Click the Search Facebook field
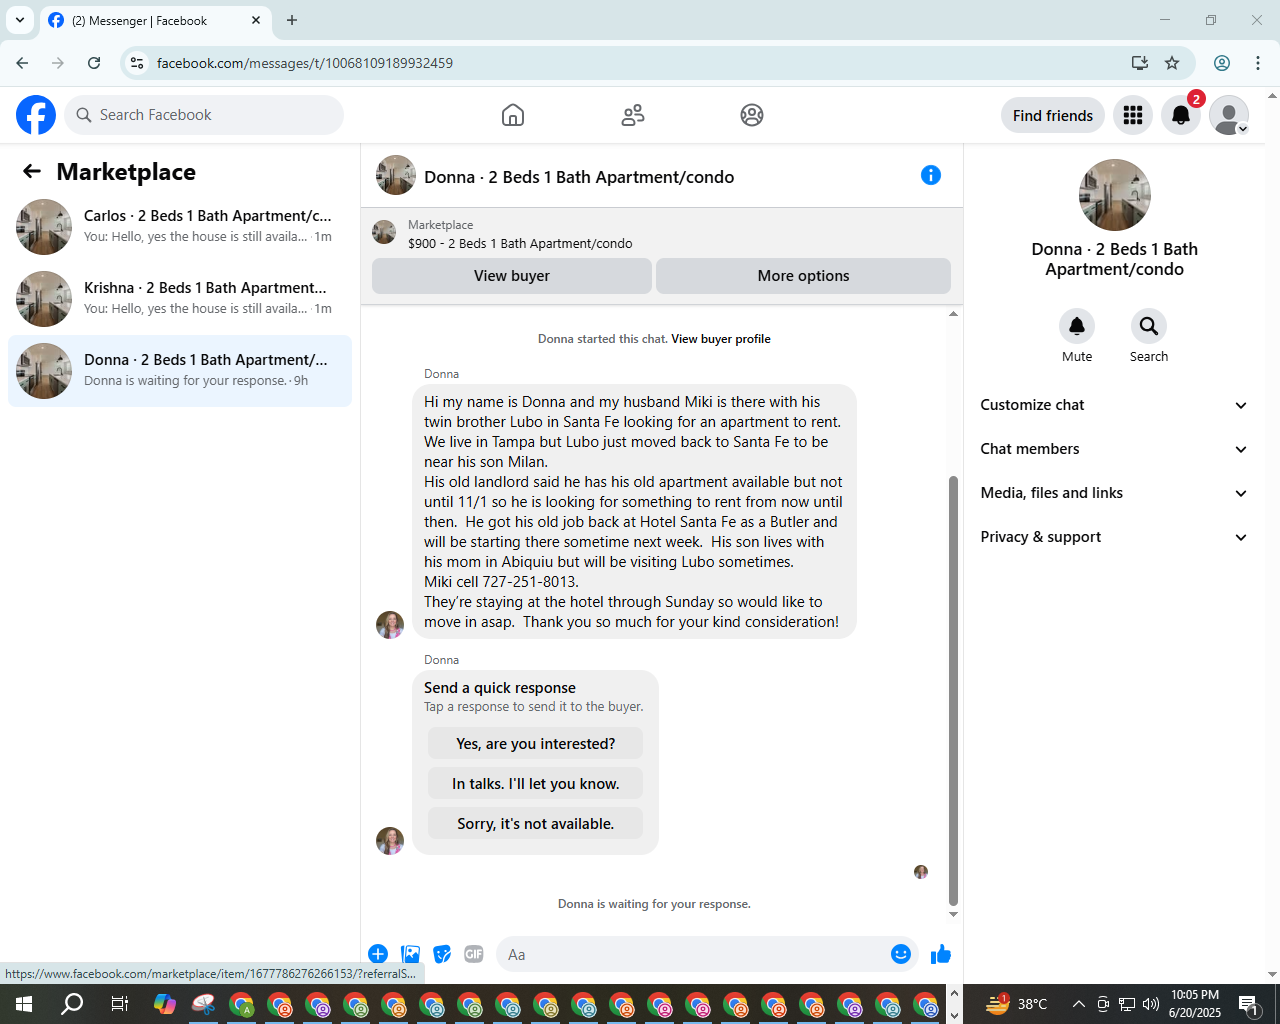 coord(204,115)
